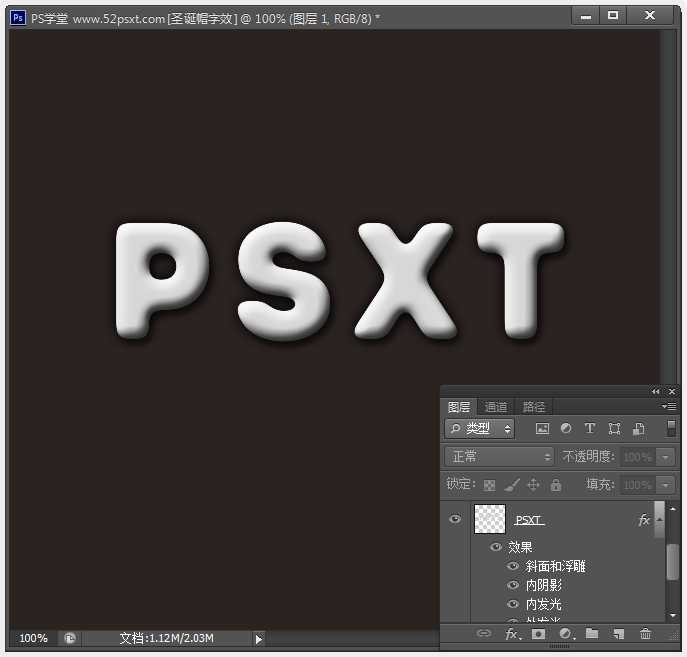Delete layer with trash icon
Viewport: 687px width, 657px height.
(x=645, y=633)
